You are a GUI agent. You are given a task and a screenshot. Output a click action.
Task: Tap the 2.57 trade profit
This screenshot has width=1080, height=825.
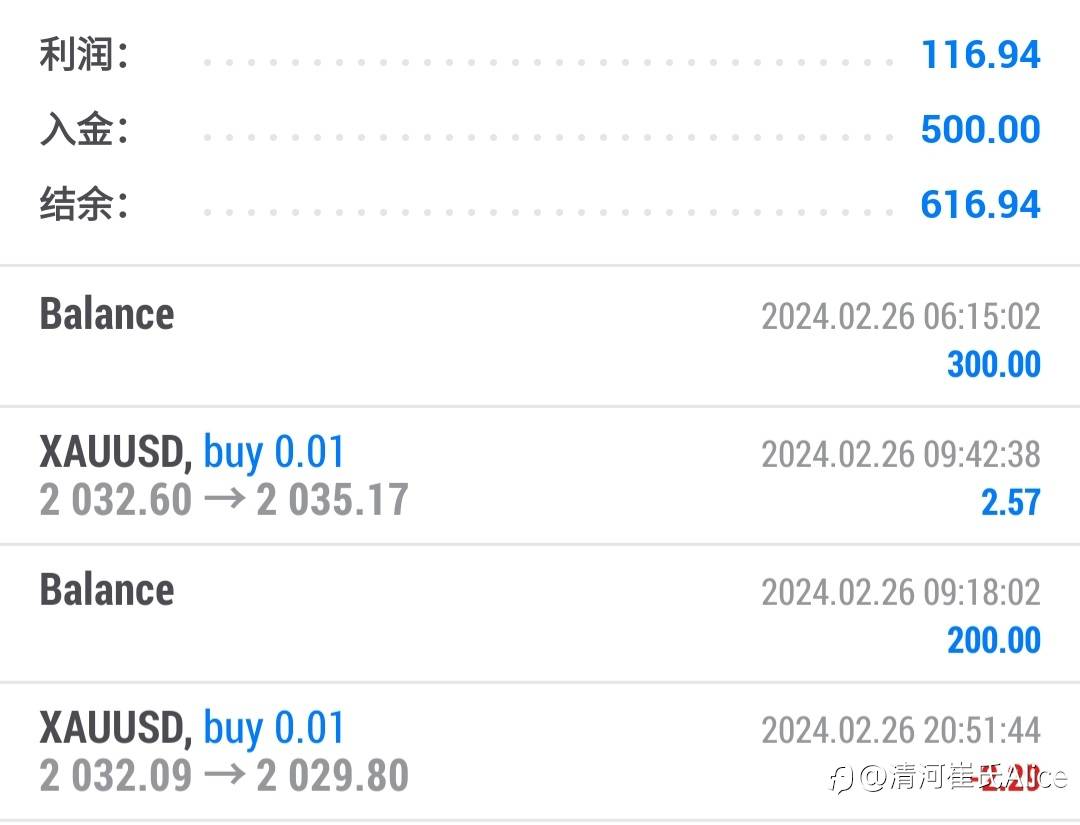1010,502
